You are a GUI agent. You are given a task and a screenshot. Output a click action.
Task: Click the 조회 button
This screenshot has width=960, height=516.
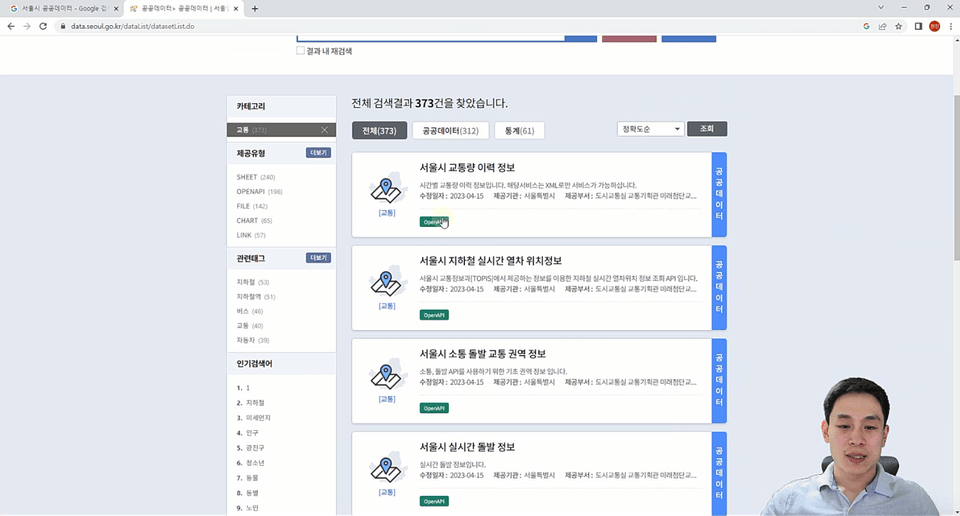tap(707, 129)
